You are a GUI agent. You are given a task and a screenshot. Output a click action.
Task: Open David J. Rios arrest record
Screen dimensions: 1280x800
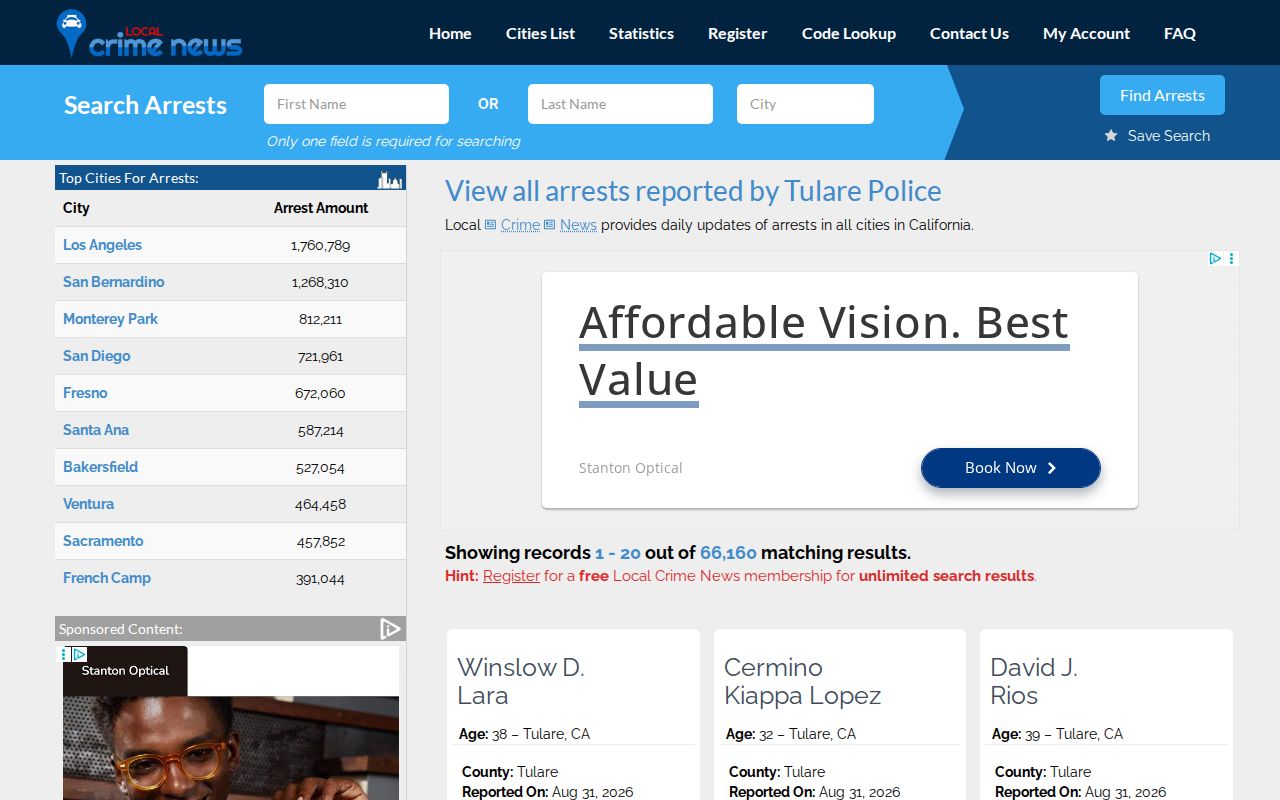click(1034, 681)
